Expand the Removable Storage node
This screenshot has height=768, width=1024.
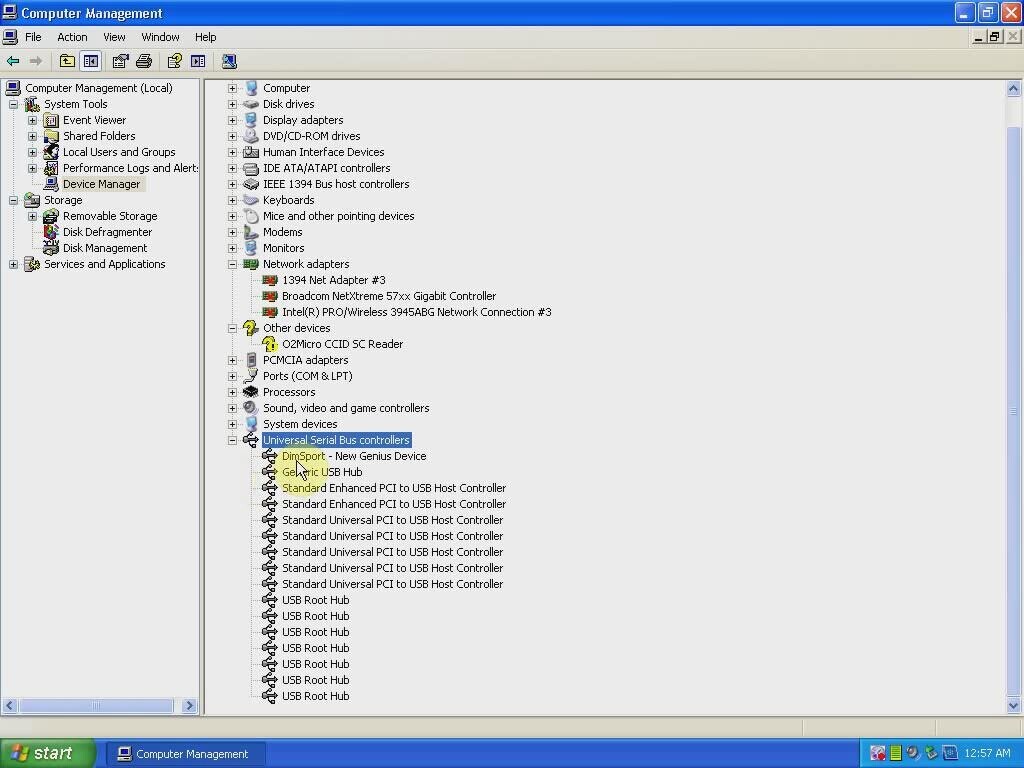(33, 216)
